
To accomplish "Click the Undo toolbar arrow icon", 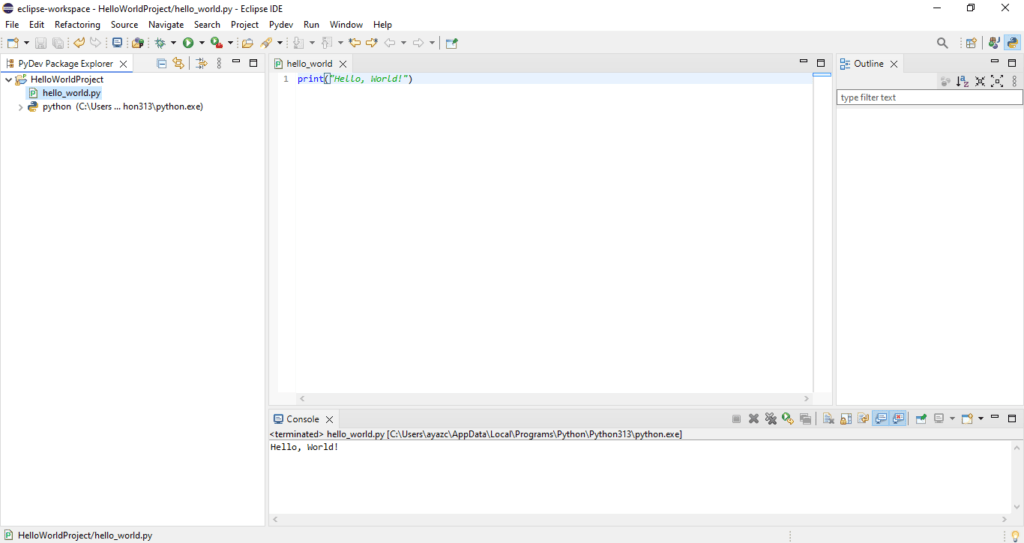I will (79, 43).
